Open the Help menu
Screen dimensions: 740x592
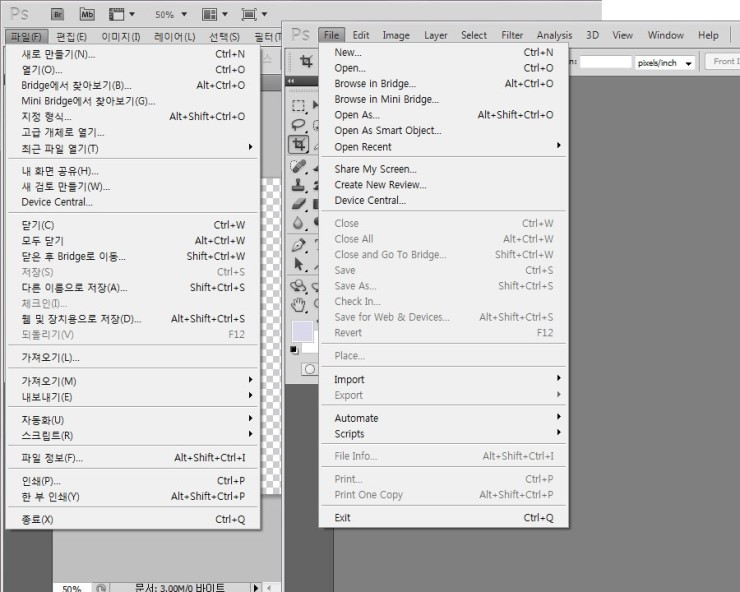[x=708, y=35]
